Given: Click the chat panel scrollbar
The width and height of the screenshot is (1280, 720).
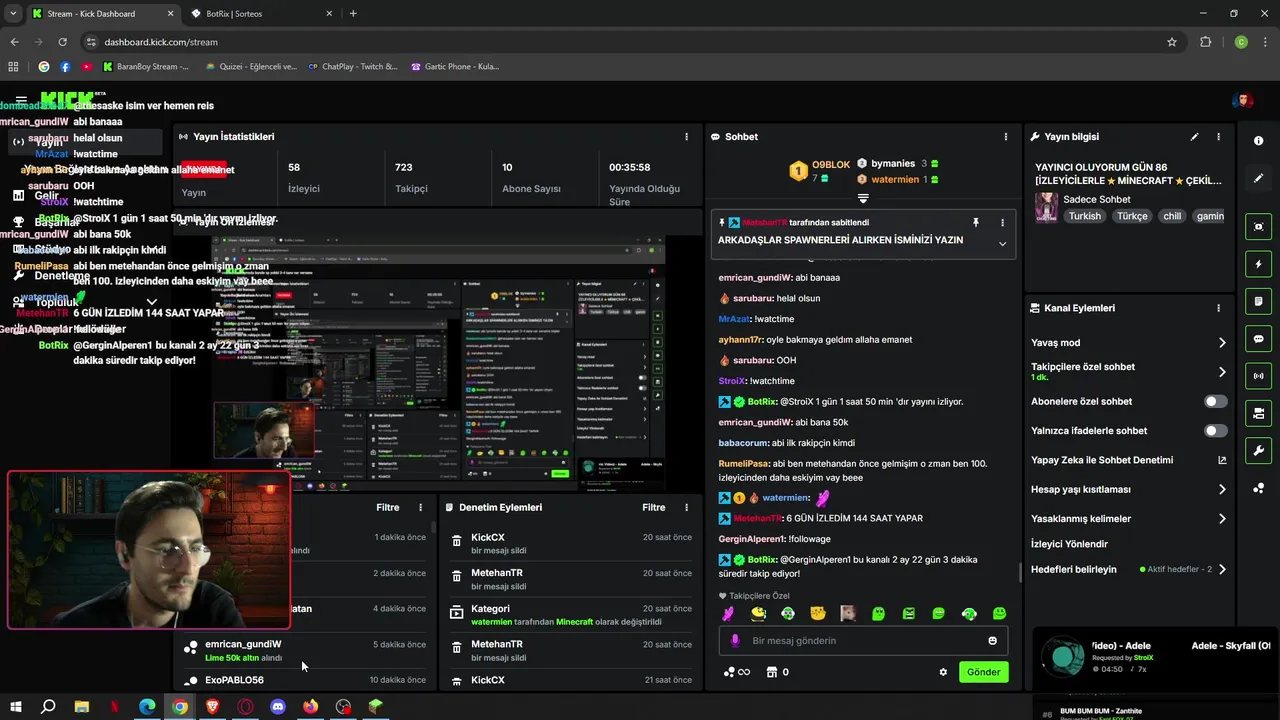Looking at the screenshot, I should point(1020,572).
